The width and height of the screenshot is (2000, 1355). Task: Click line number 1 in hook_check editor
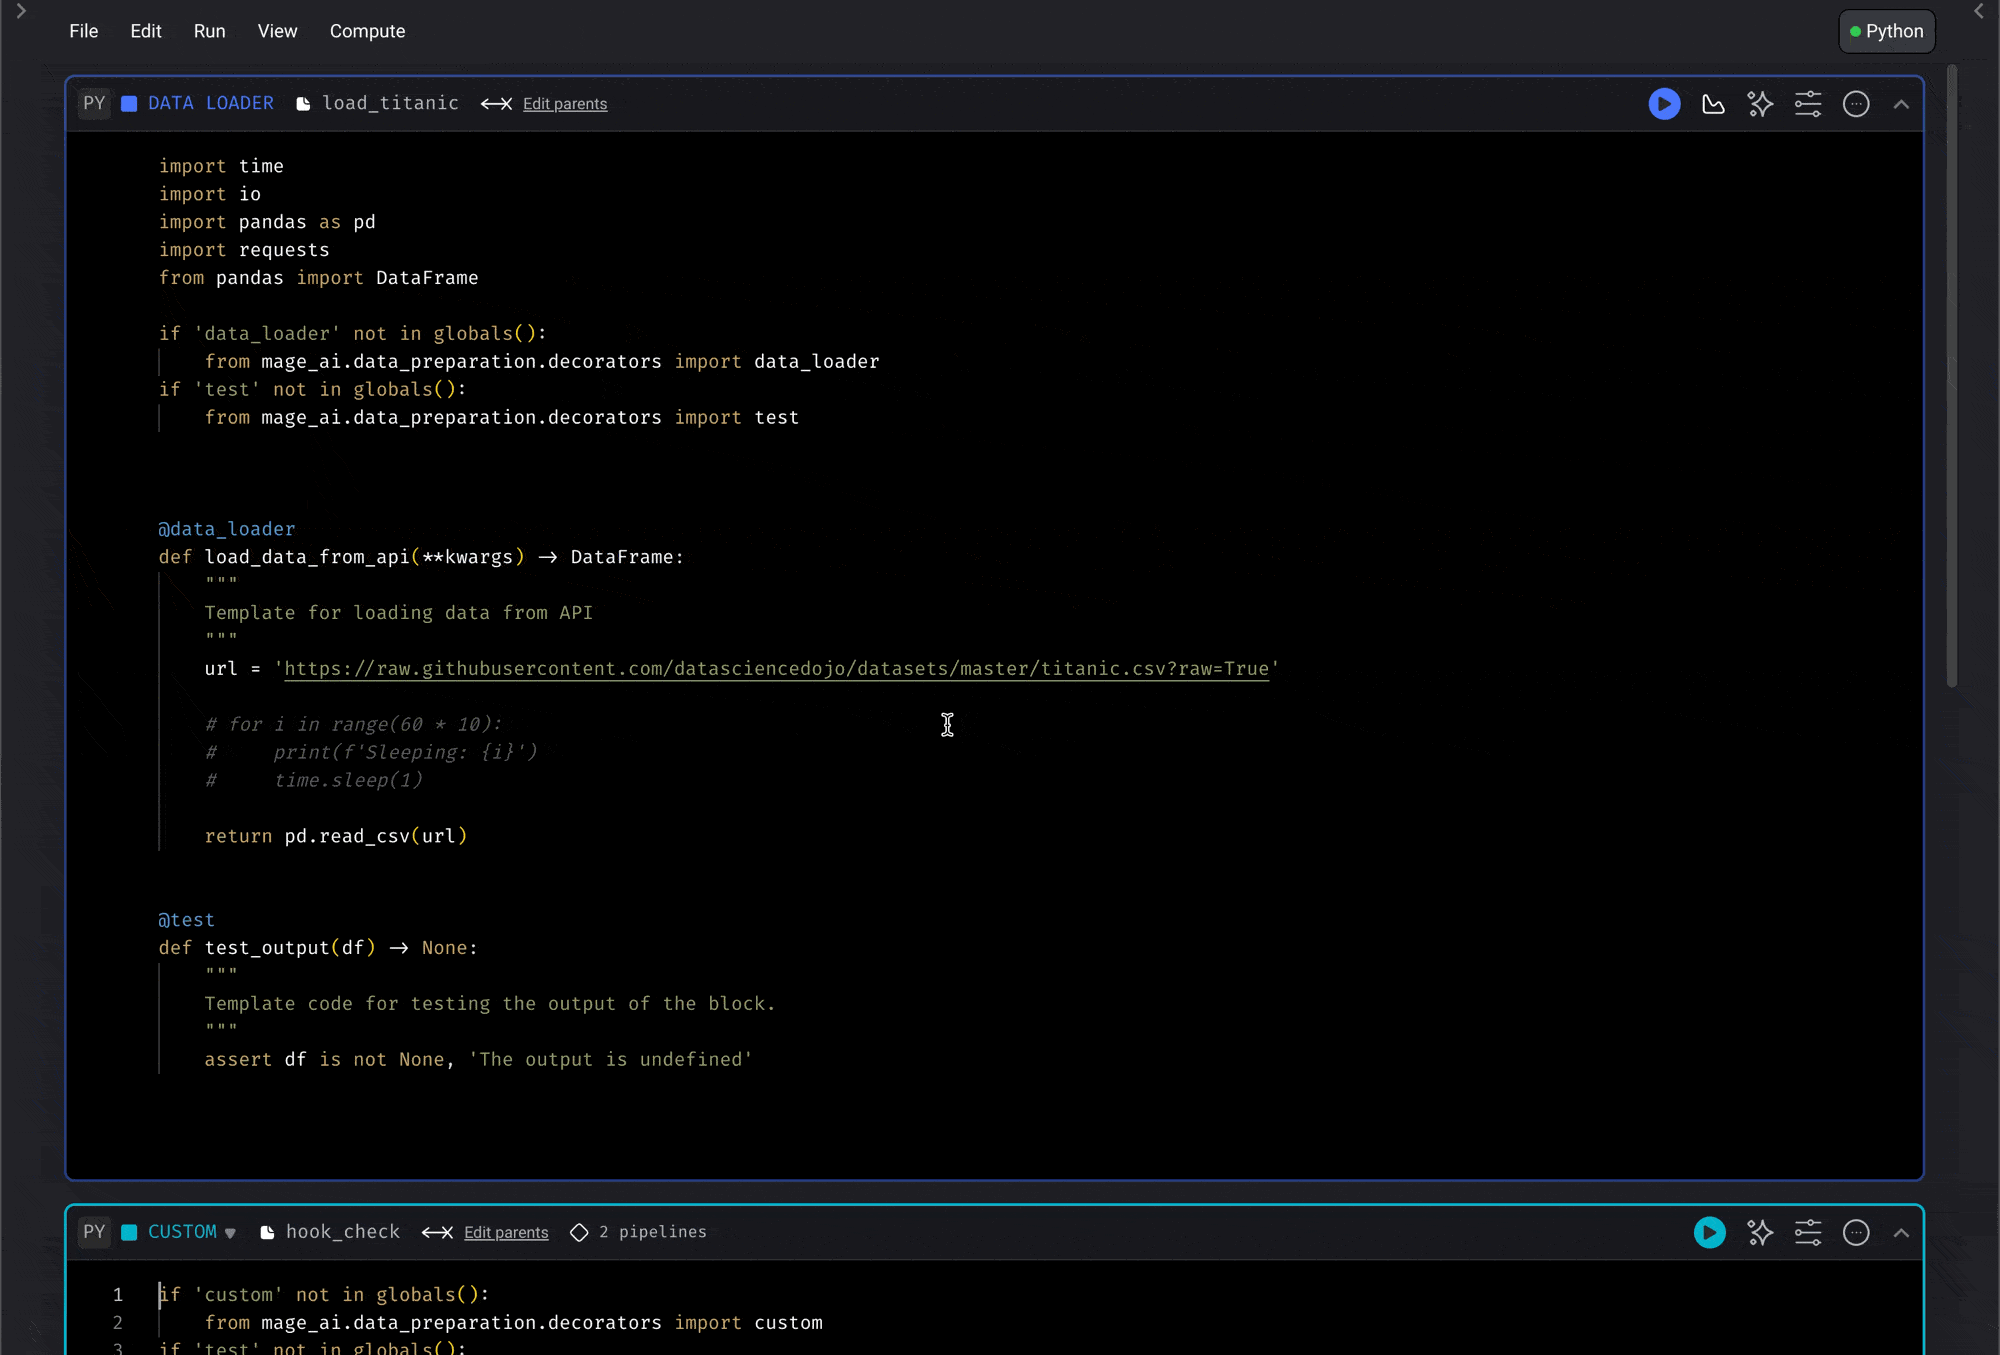click(117, 1295)
